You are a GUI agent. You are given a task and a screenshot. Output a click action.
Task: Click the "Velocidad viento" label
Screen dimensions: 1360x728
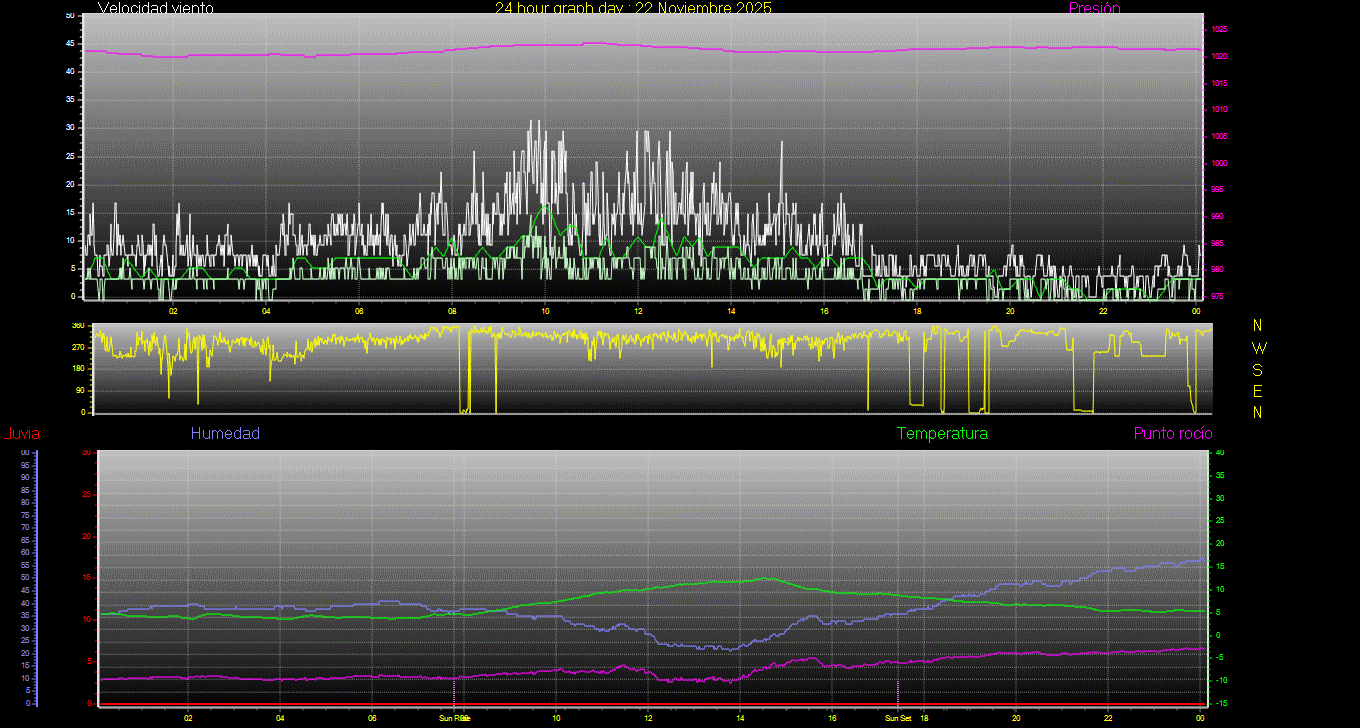155,8
